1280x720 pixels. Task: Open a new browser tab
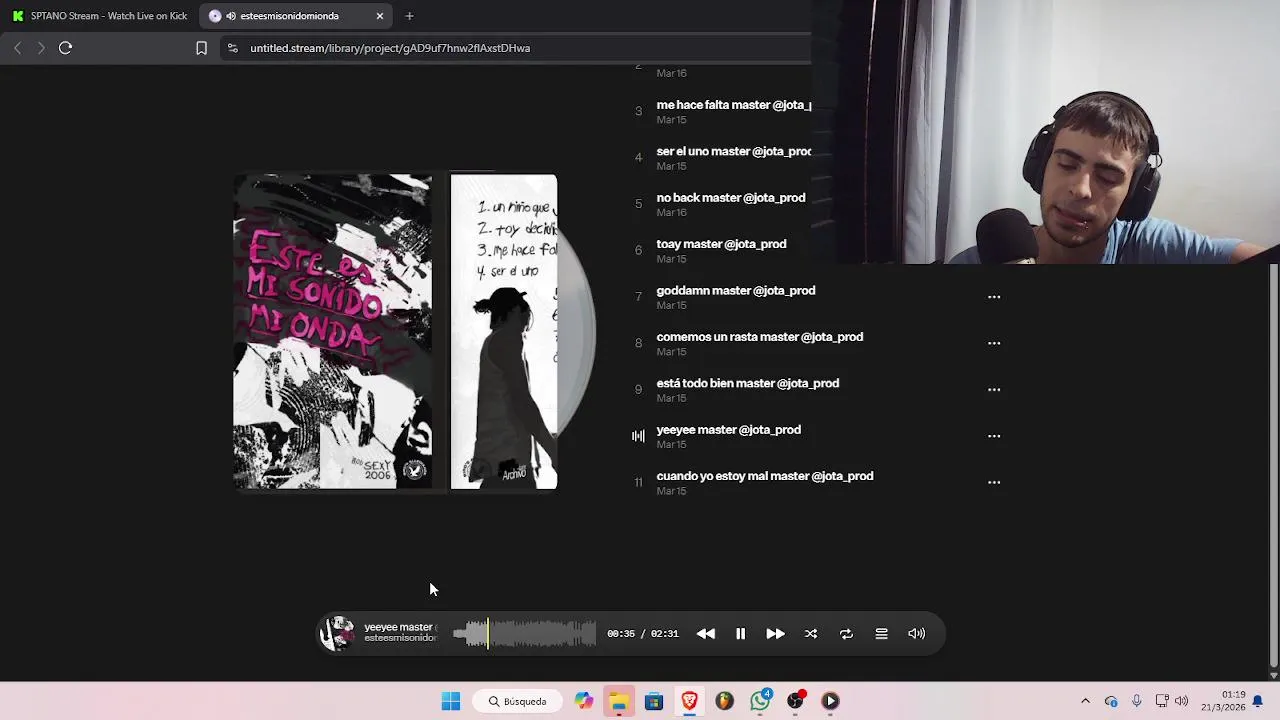click(409, 16)
